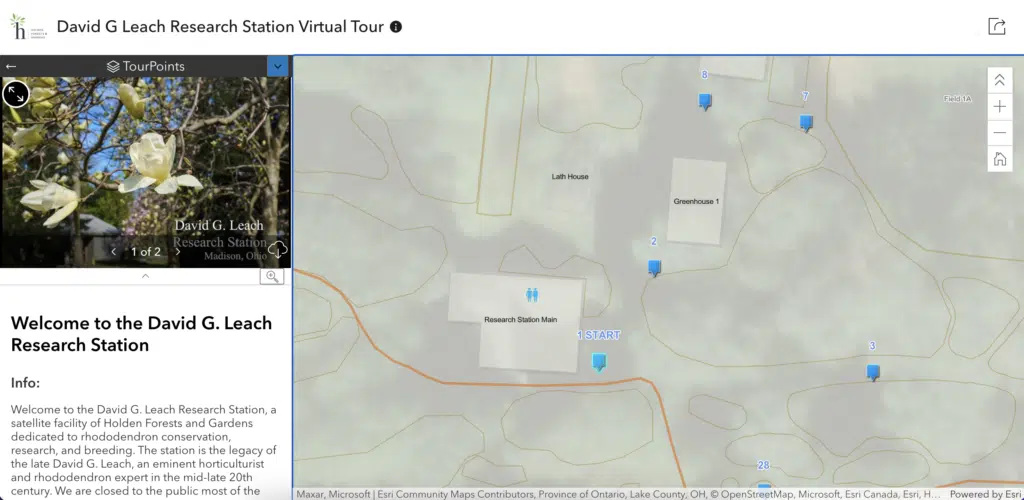The image size is (1024, 500).
Task: Click the Info: subheading
Action: coord(25,383)
